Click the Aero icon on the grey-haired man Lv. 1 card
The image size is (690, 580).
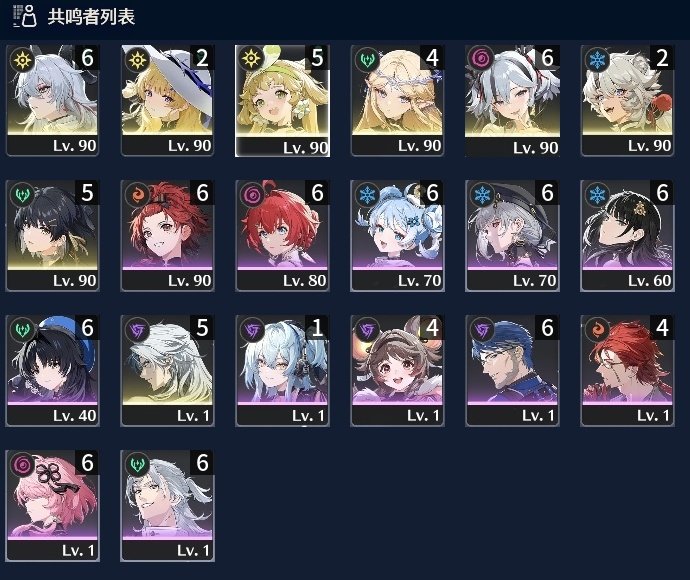[137, 465]
